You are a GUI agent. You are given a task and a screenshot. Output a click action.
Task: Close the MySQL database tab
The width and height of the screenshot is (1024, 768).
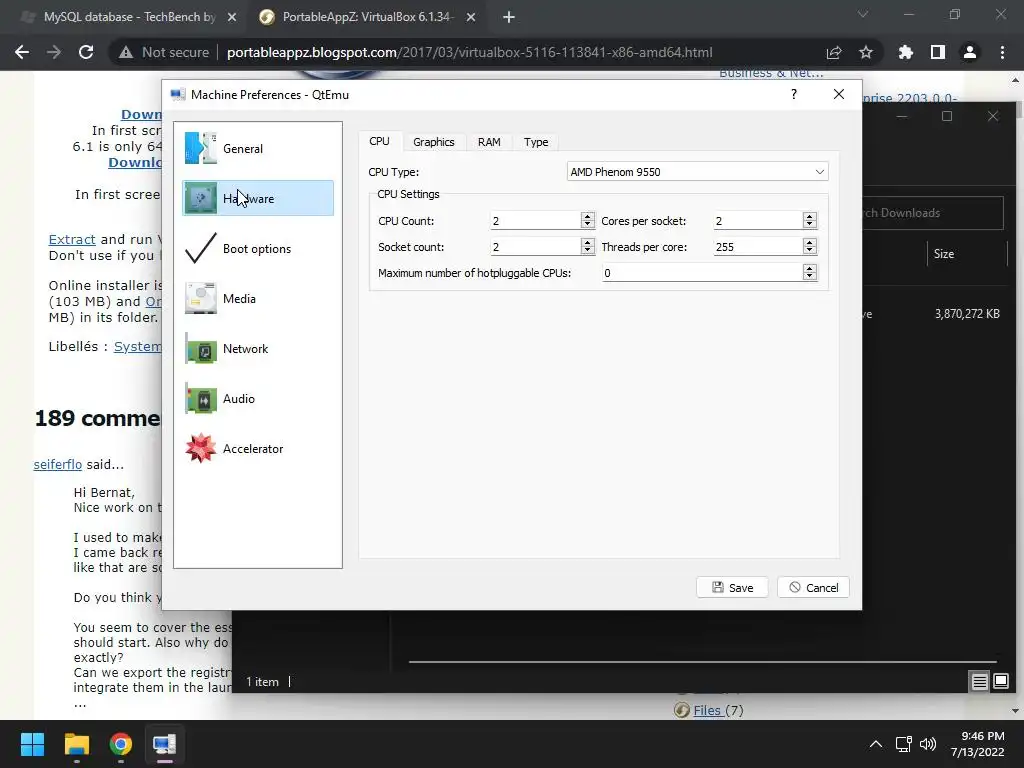pos(232,17)
